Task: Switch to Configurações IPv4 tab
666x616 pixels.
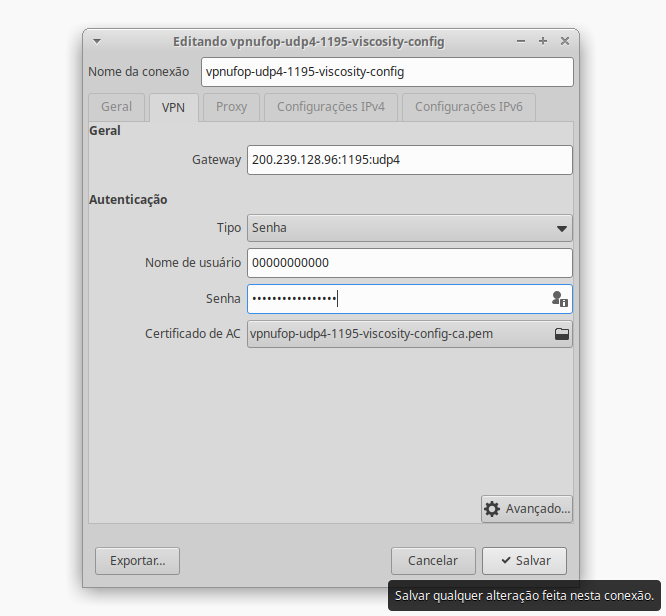Action: click(x=331, y=107)
